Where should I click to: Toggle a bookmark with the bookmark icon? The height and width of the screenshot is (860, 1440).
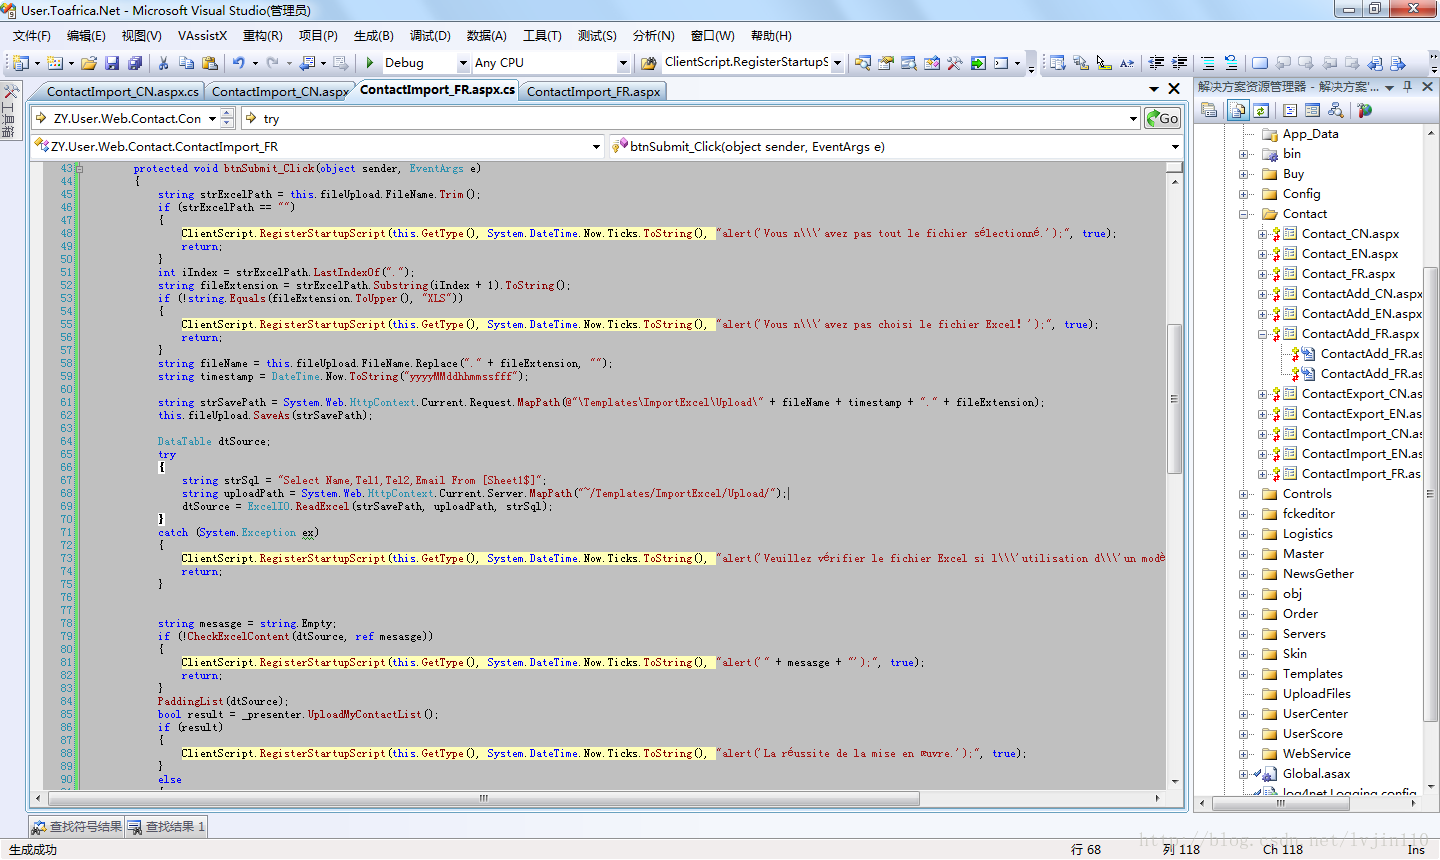click(1260, 63)
